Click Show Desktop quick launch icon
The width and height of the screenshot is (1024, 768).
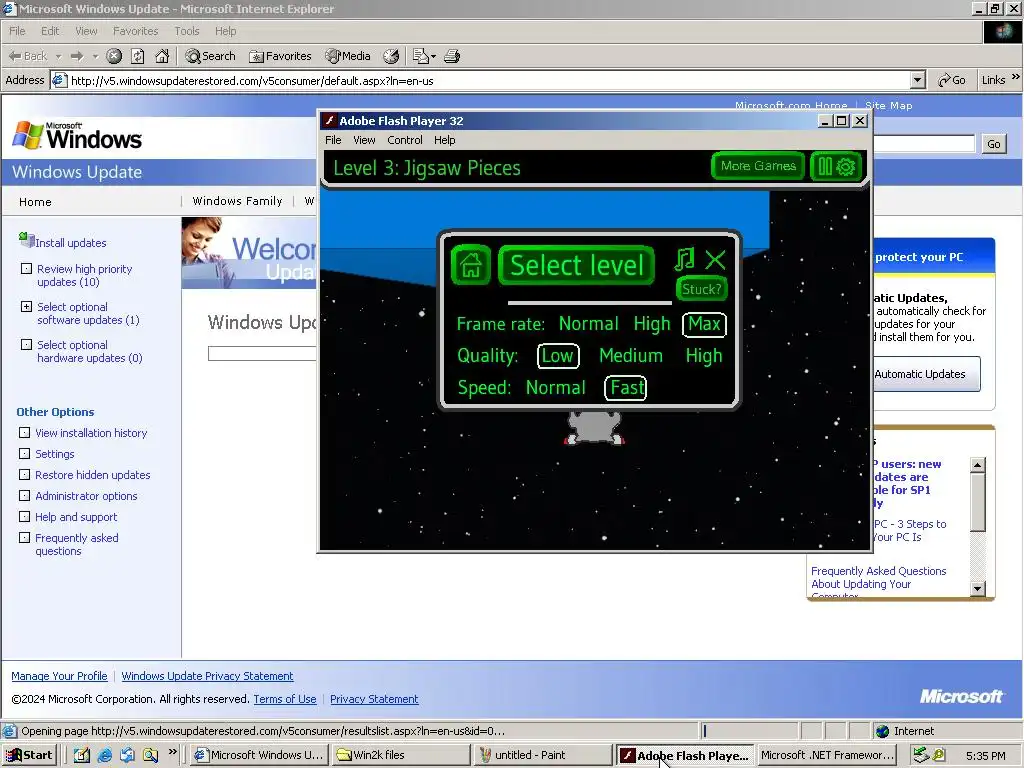click(x=82, y=755)
